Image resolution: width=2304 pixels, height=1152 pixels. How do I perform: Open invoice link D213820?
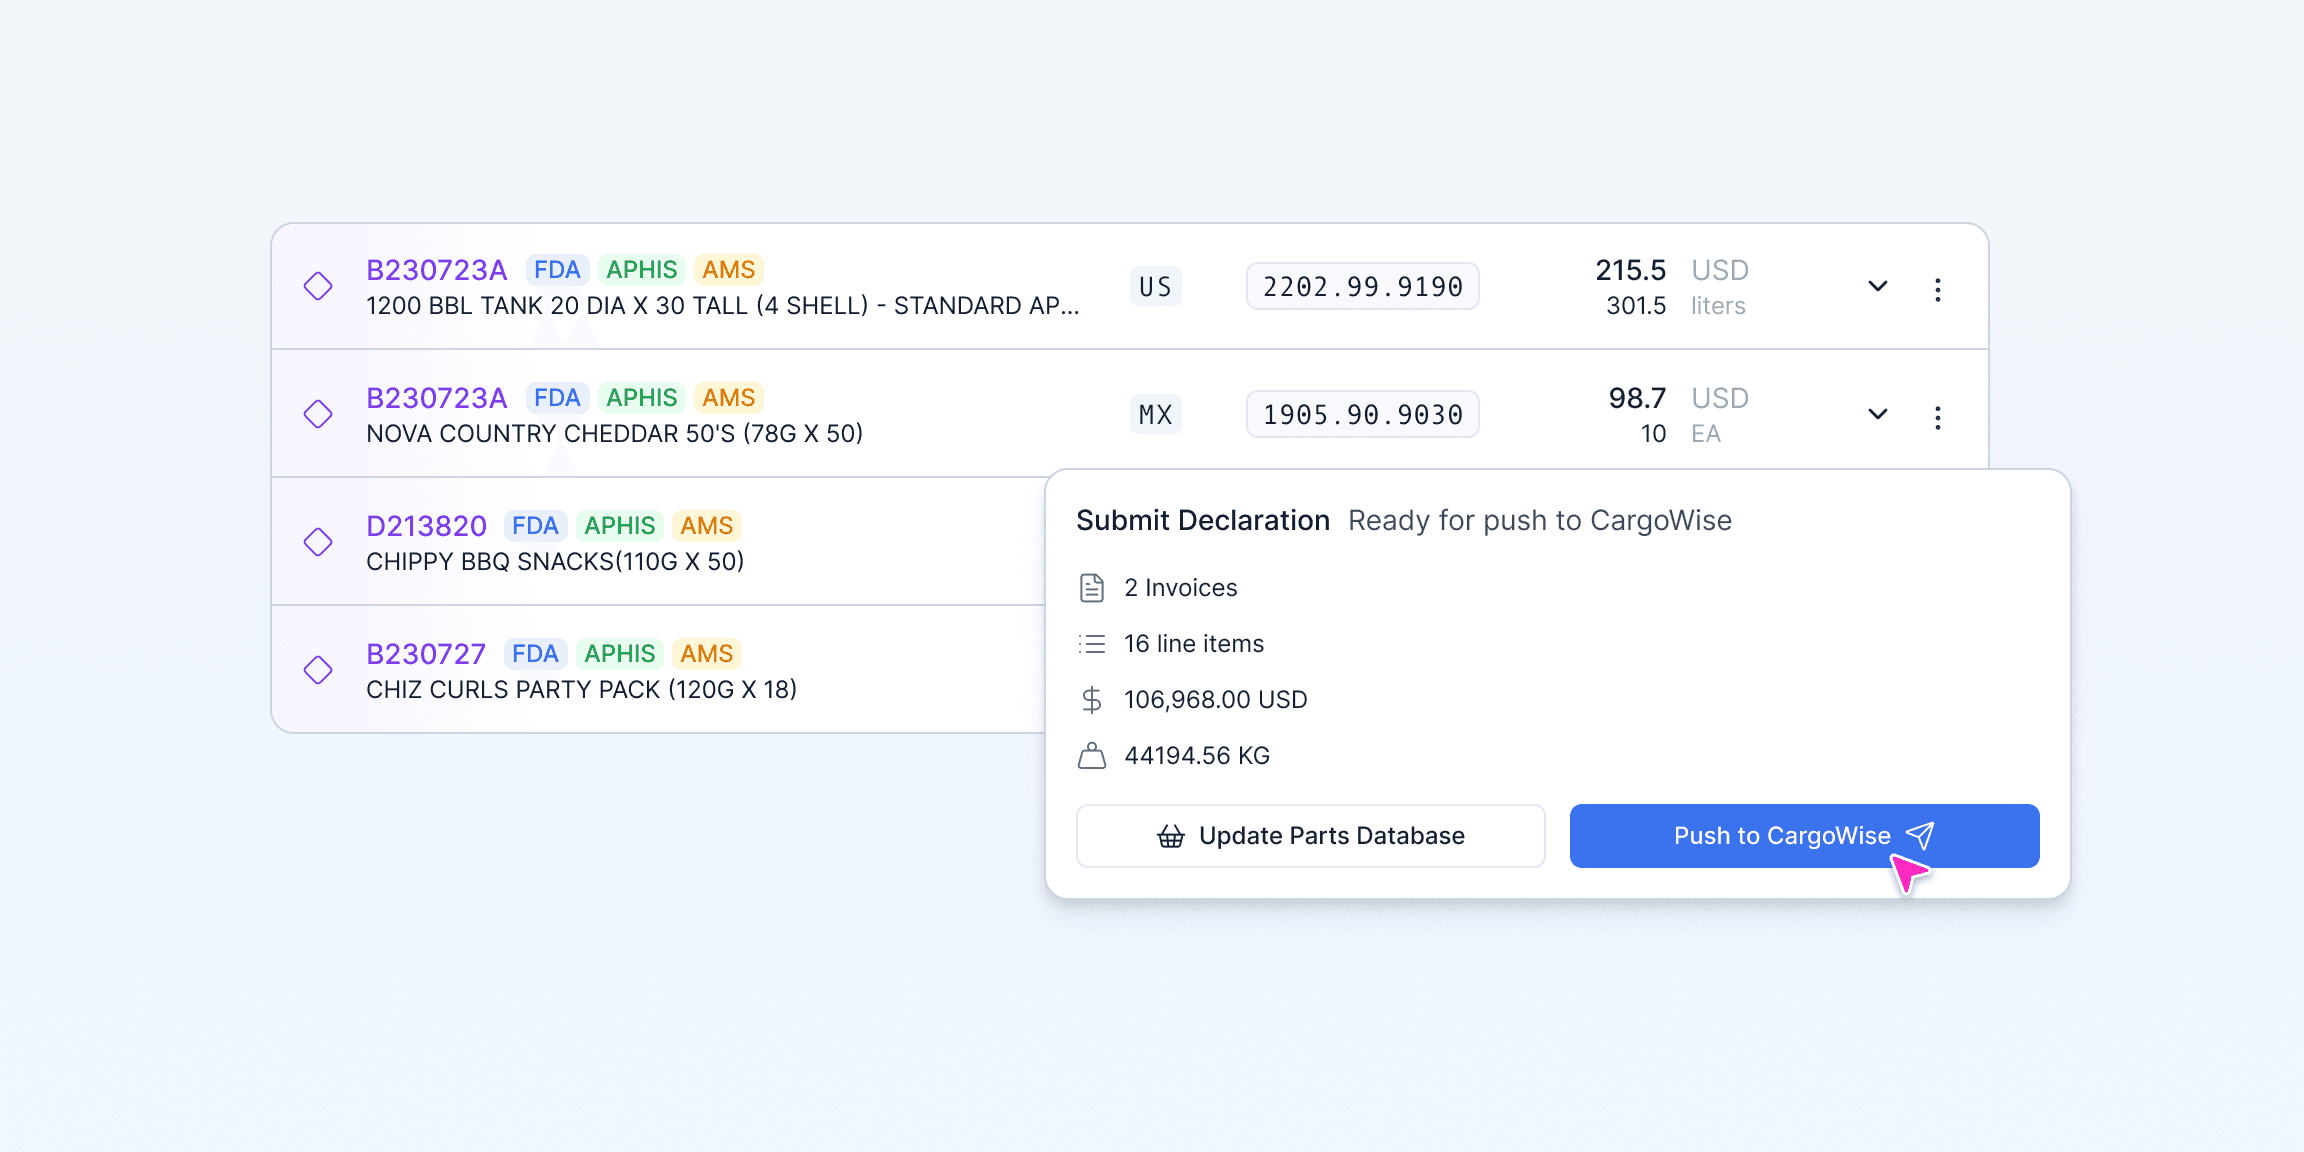(x=426, y=526)
